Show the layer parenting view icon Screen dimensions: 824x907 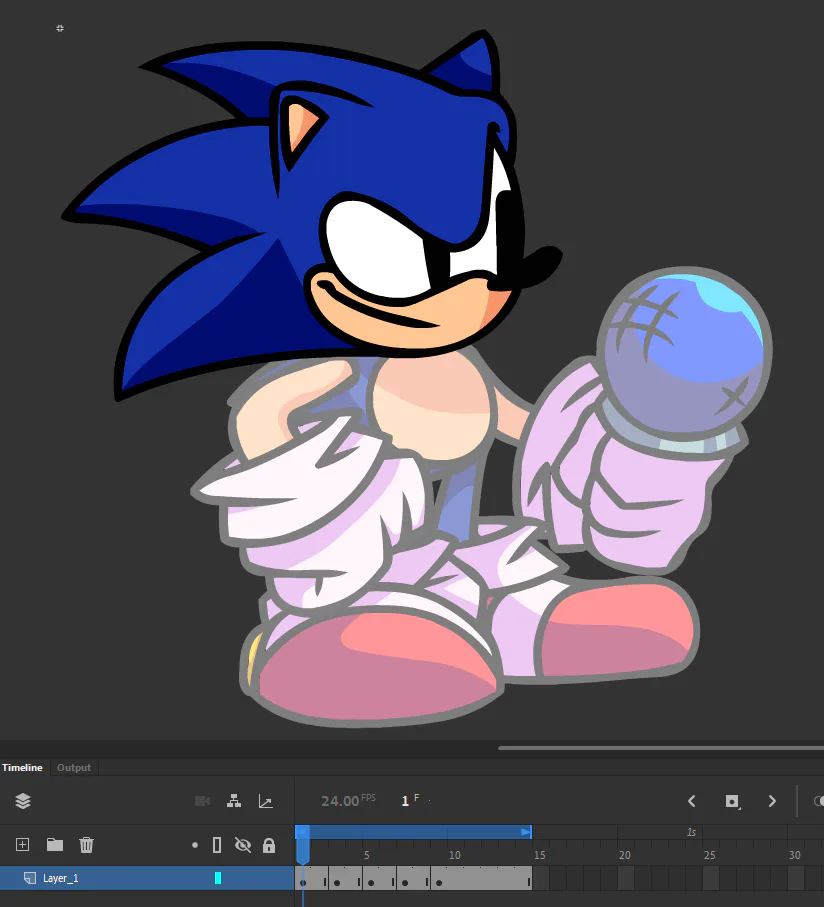234,801
